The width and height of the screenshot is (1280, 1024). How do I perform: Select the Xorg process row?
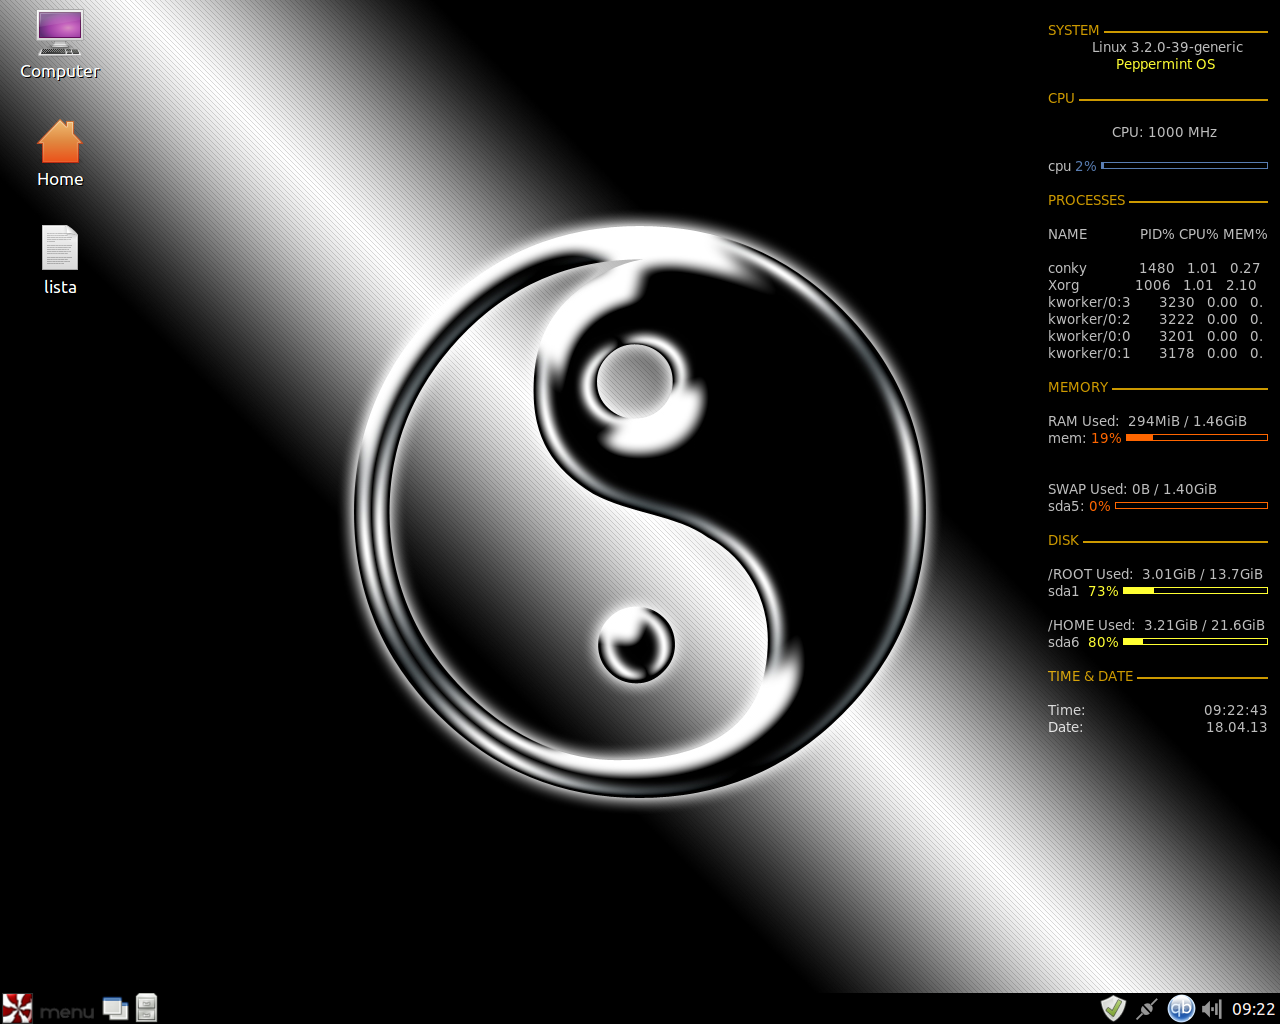pyautogui.click(x=1152, y=285)
